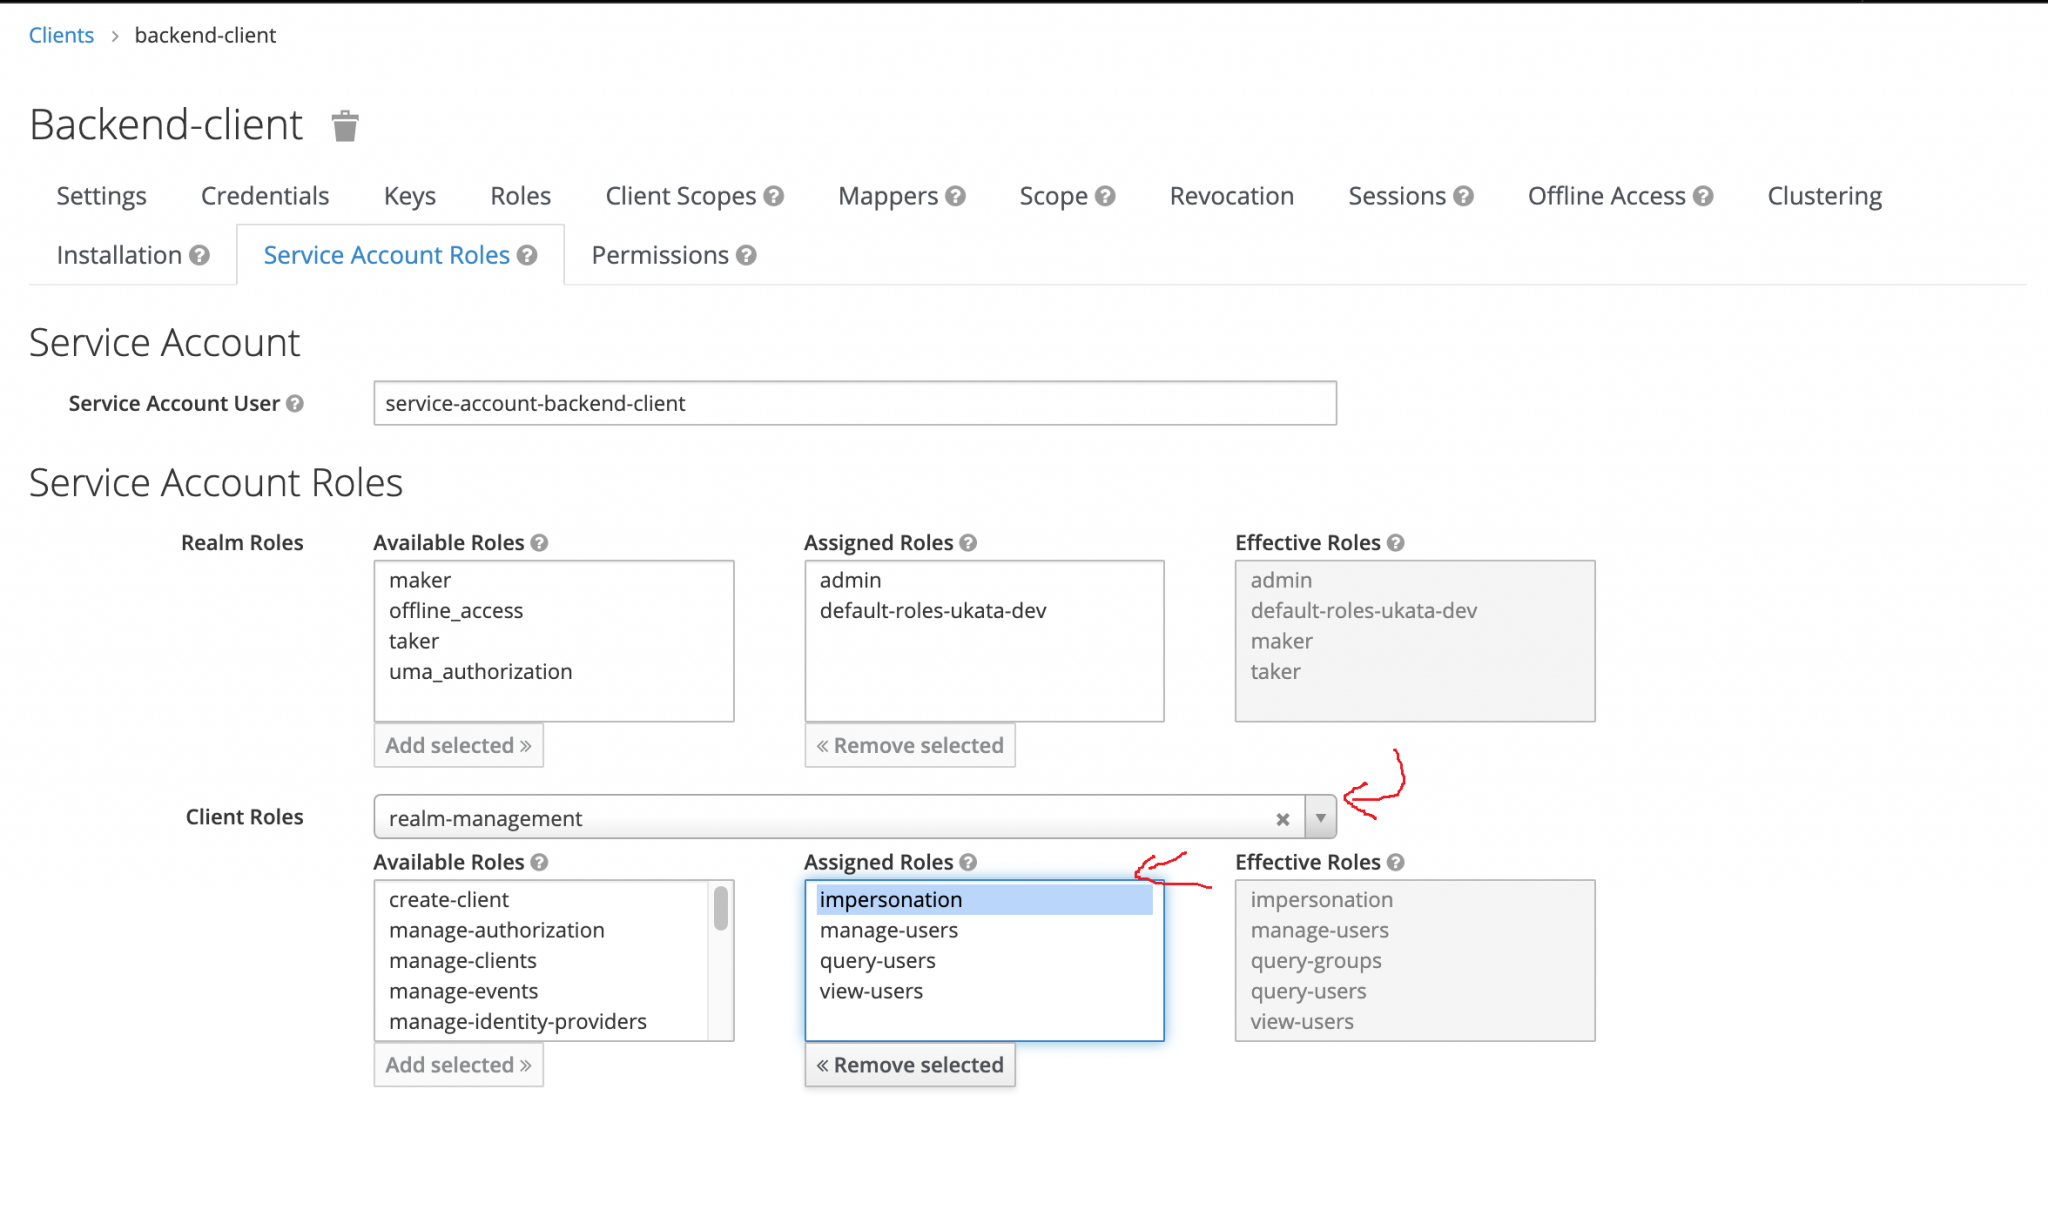Switch to the Credentials tab
The width and height of the screenshot is (2048, 1210).
264,195
